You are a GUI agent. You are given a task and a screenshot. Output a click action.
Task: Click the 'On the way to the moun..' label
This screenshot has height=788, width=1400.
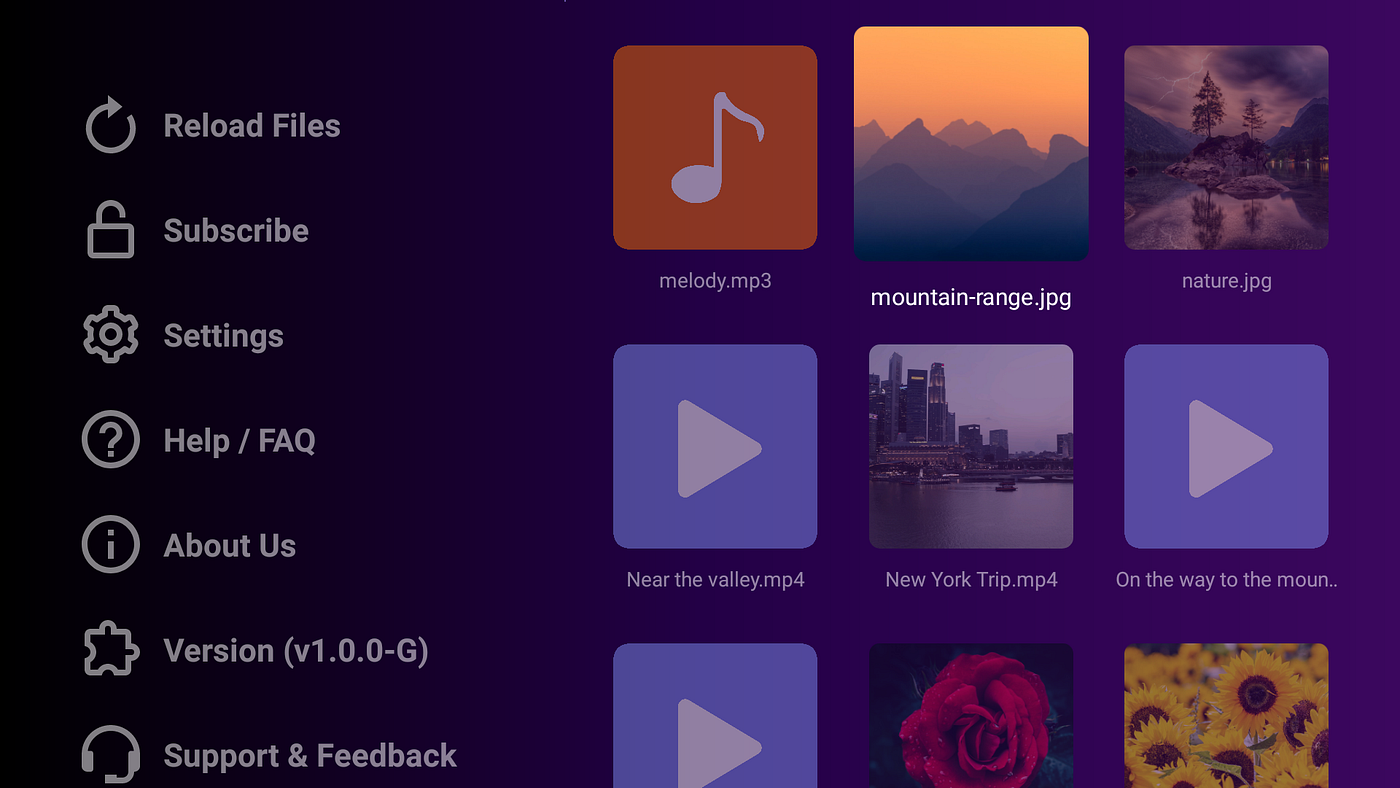pyautogui.click(x=1227, y=580)
